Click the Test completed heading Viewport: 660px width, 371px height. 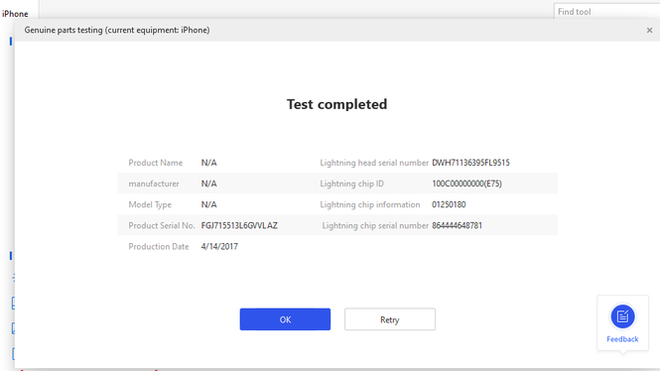337,104
